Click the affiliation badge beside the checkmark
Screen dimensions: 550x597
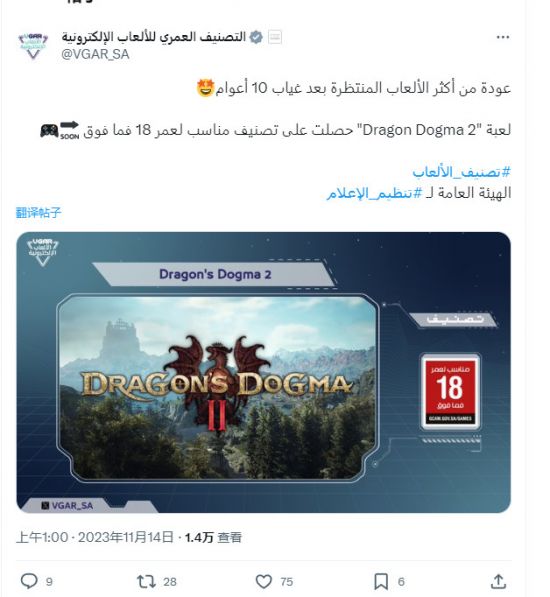[x=275, y=37]
